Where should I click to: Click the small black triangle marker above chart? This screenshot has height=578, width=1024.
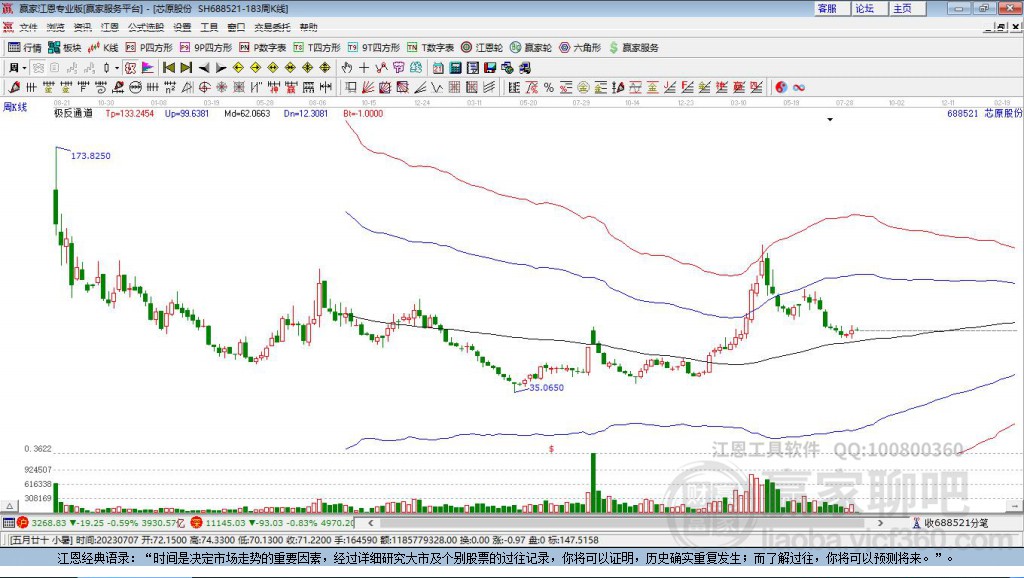[830, 120]
